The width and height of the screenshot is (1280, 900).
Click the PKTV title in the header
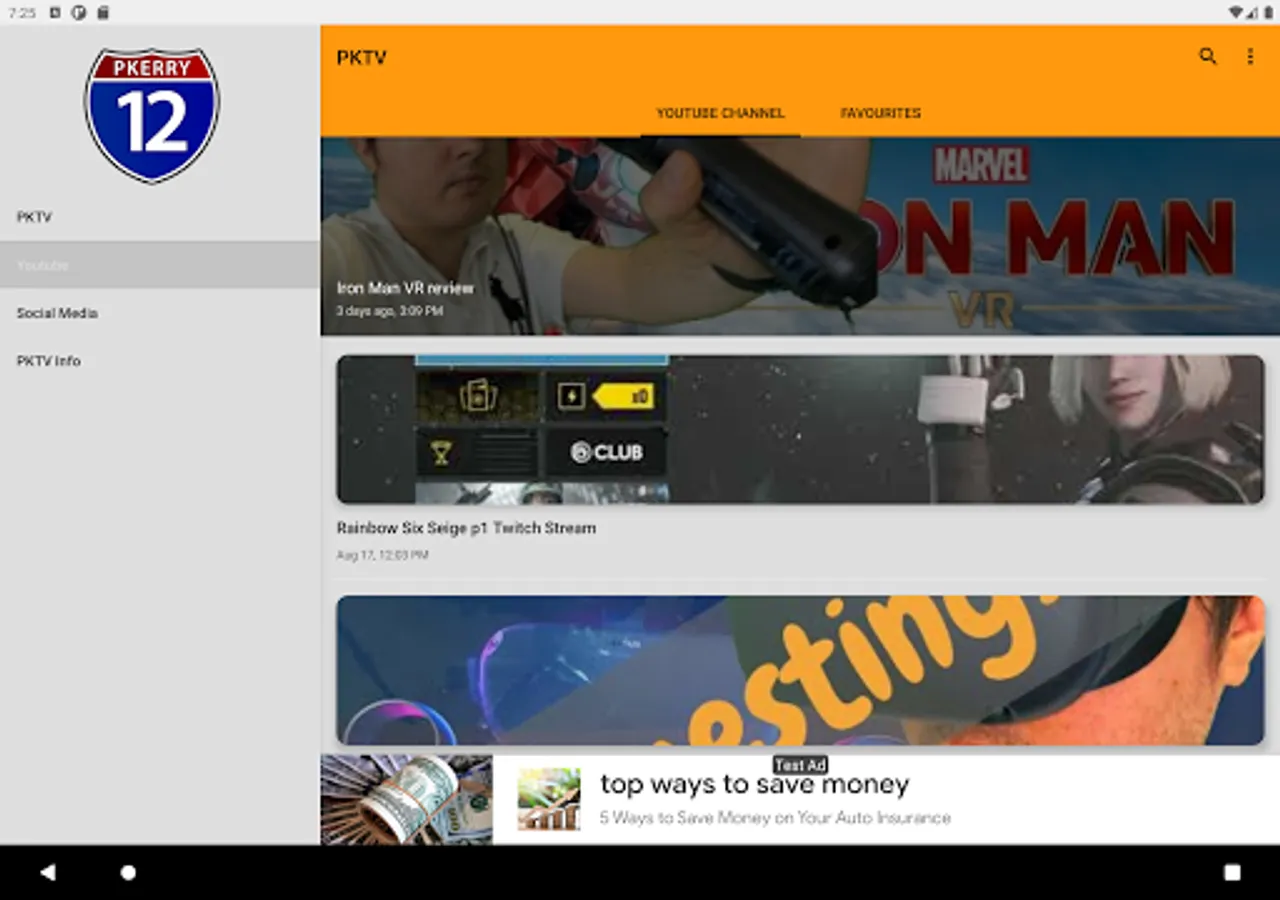point(361,58)
